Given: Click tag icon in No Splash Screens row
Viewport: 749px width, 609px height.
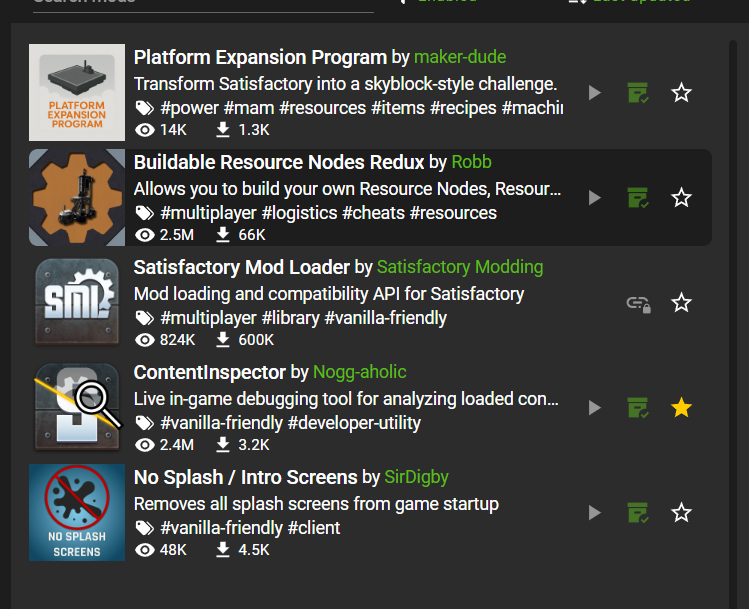Looking at the screenshot, I should click(144, 528).
